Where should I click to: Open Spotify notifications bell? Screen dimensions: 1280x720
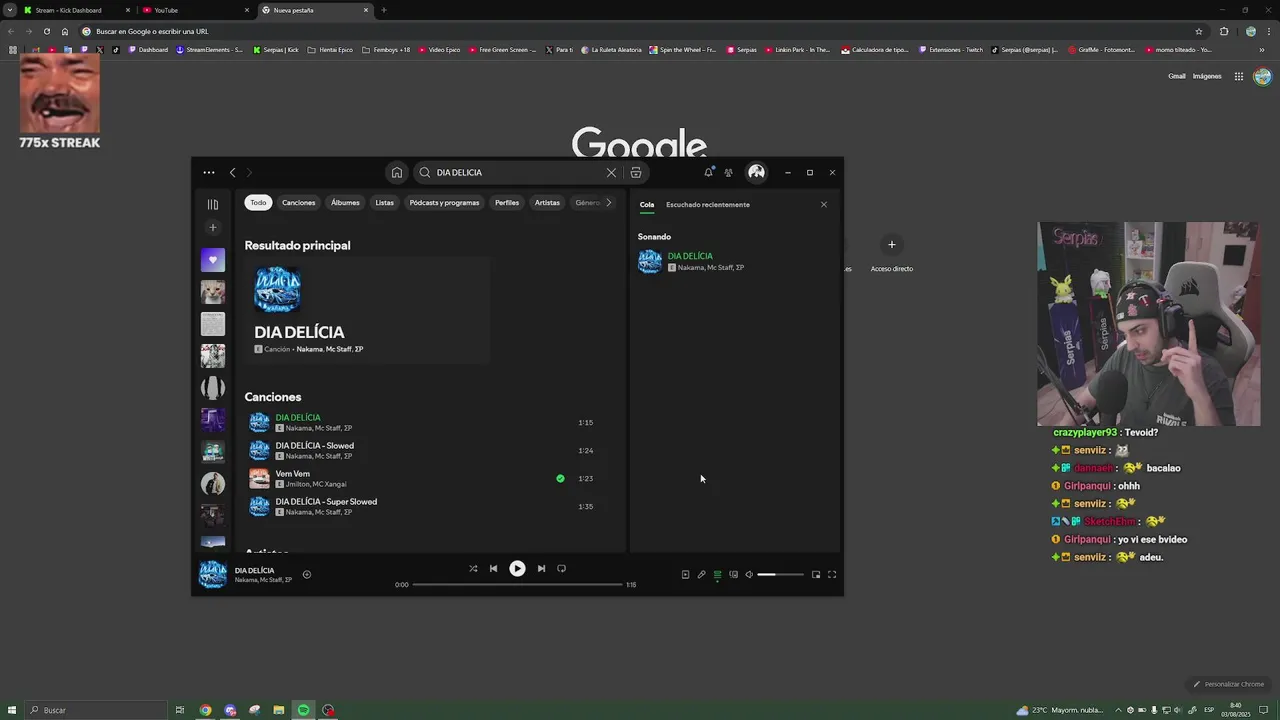pos(708,173)
